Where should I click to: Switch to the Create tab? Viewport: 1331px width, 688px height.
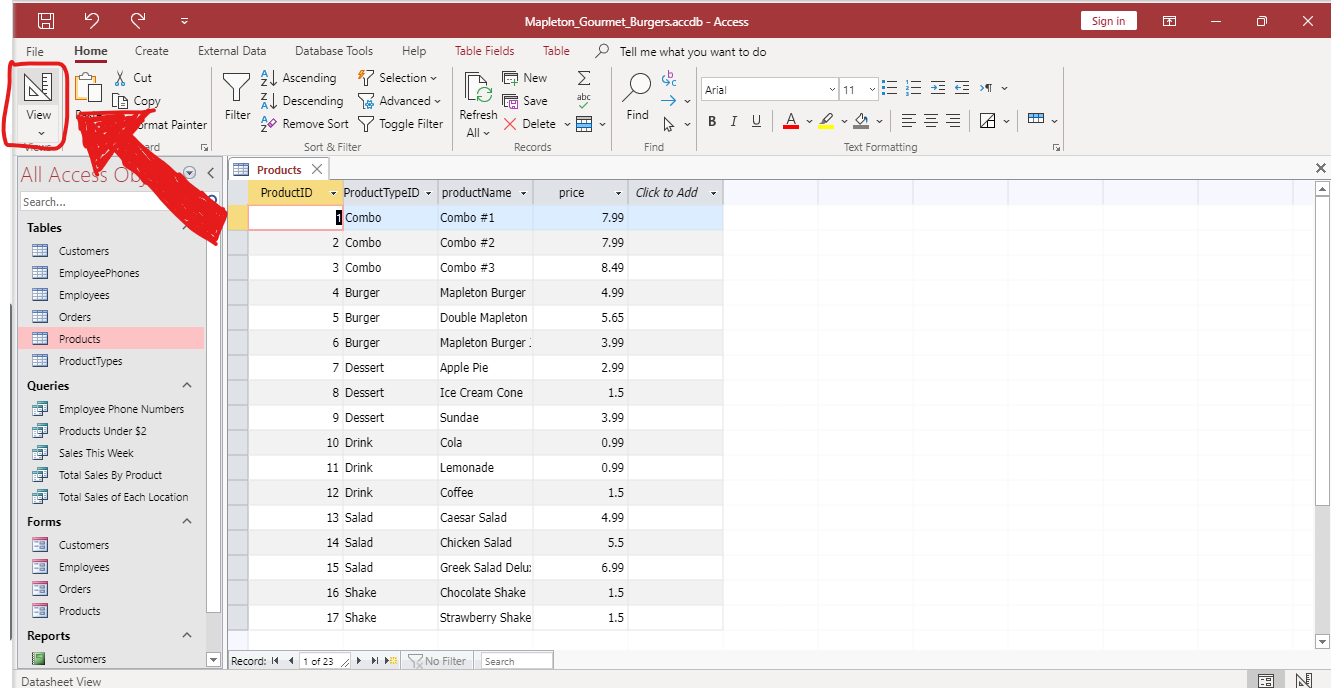152,51
